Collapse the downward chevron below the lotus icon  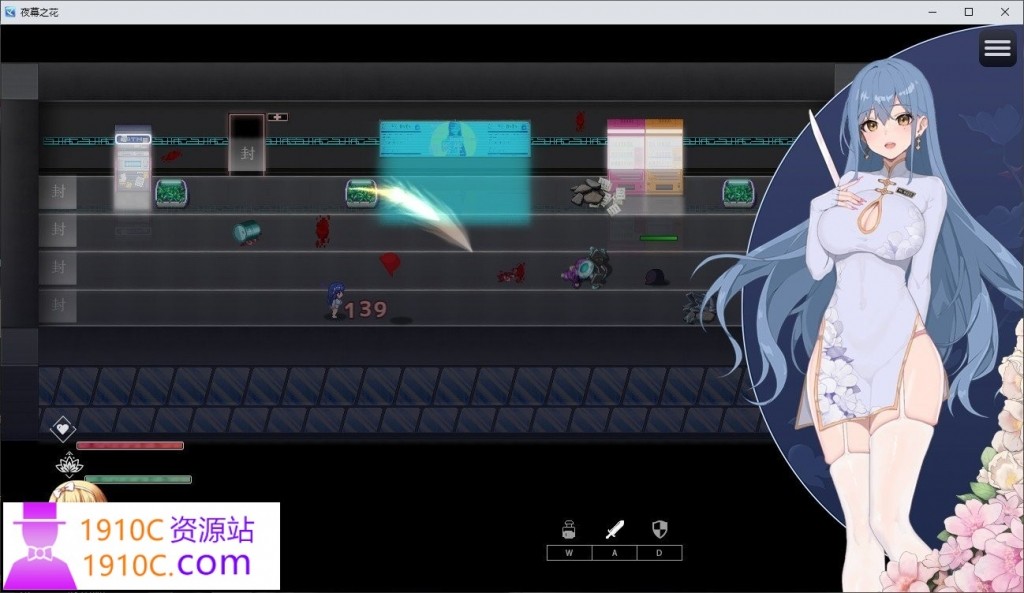pyautogui.click(x=70, y=477)
